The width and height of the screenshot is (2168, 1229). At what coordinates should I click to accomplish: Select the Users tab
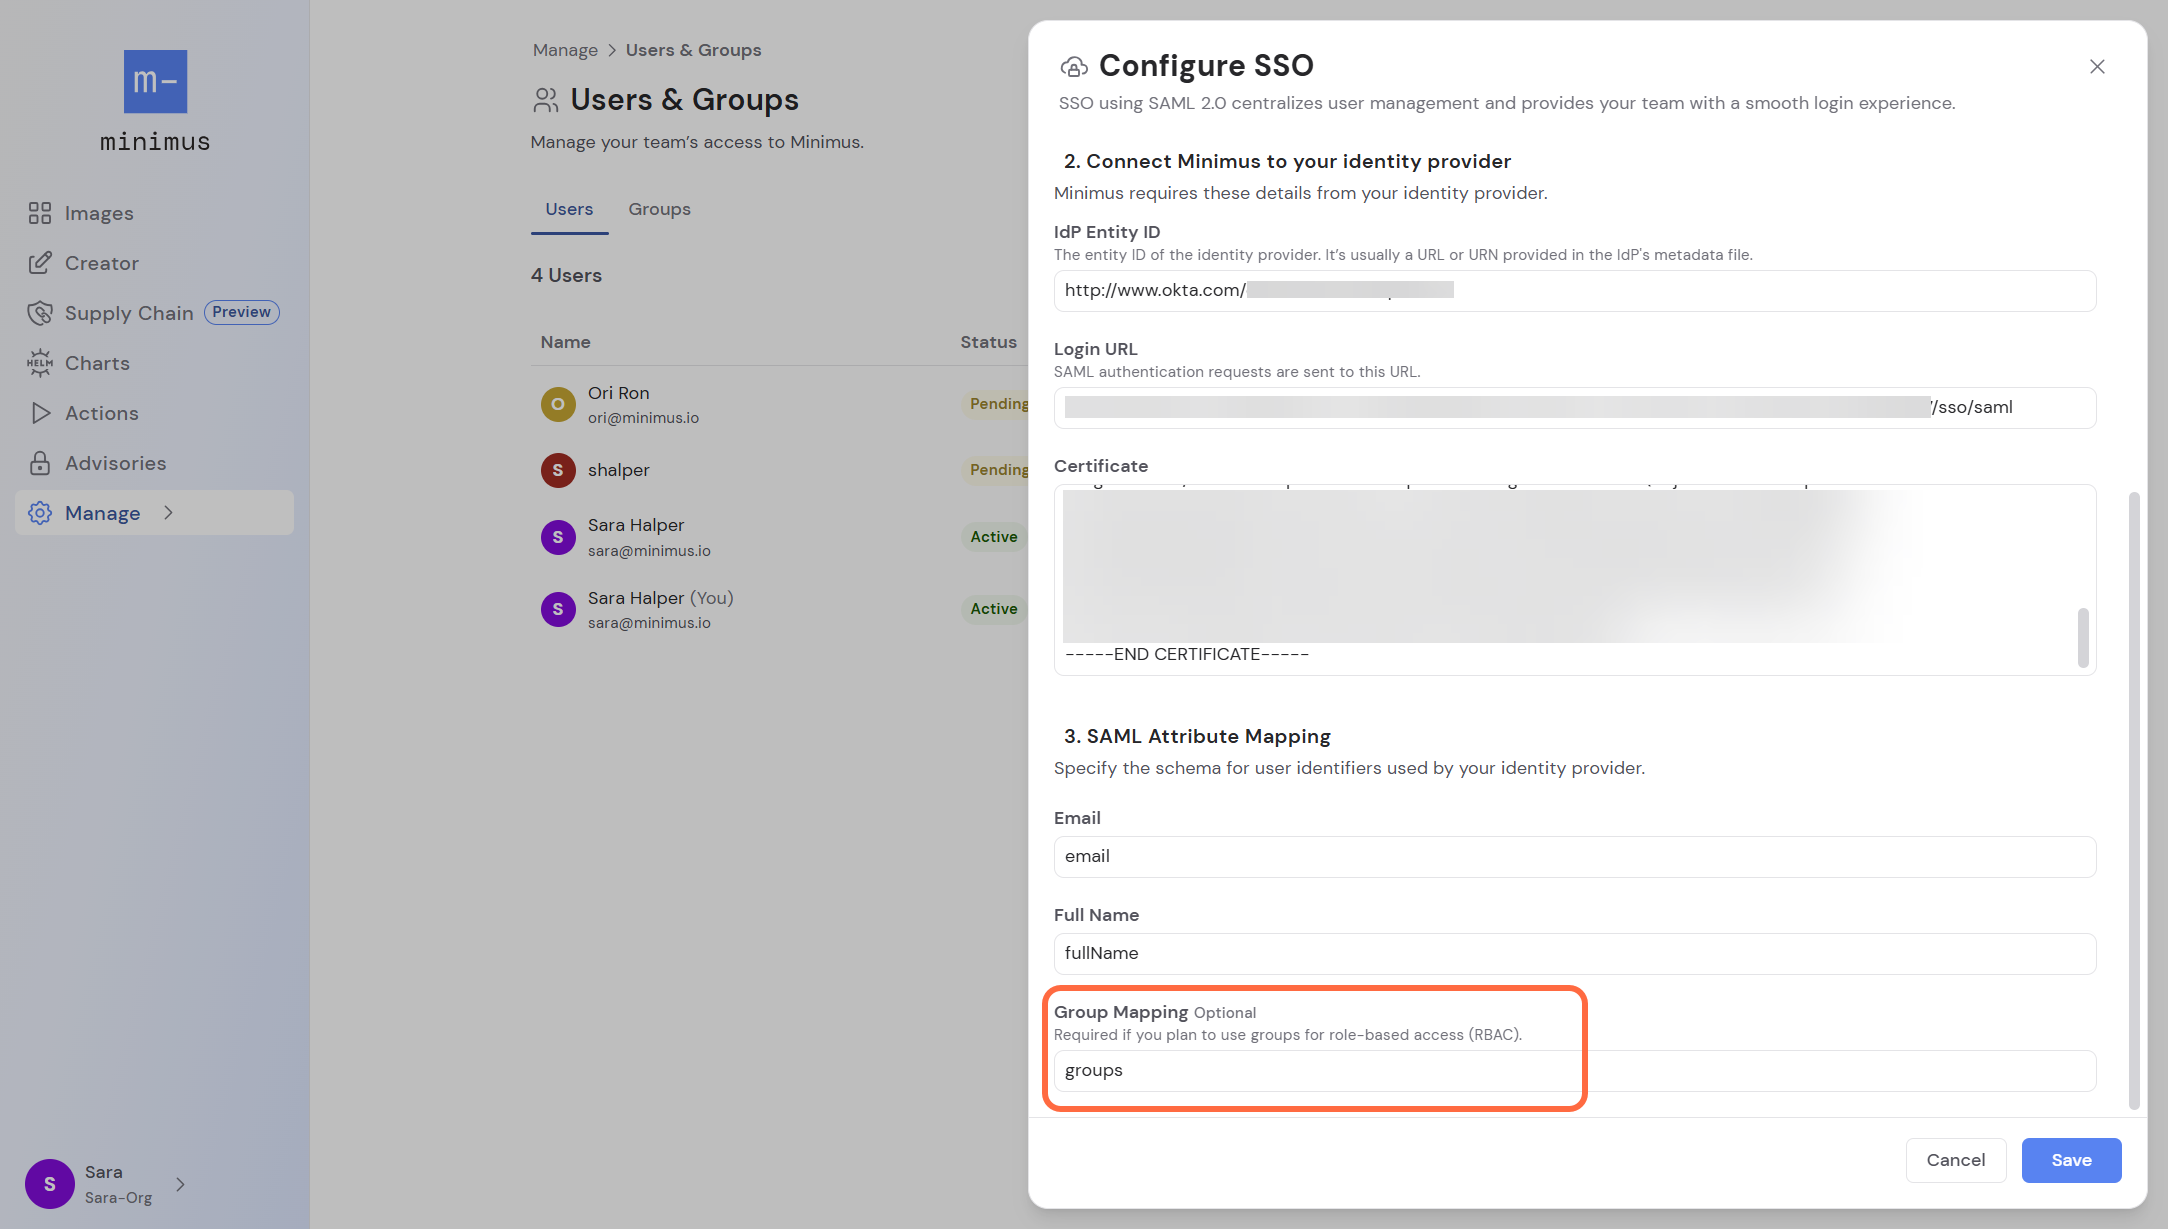[x=569, y=209]
